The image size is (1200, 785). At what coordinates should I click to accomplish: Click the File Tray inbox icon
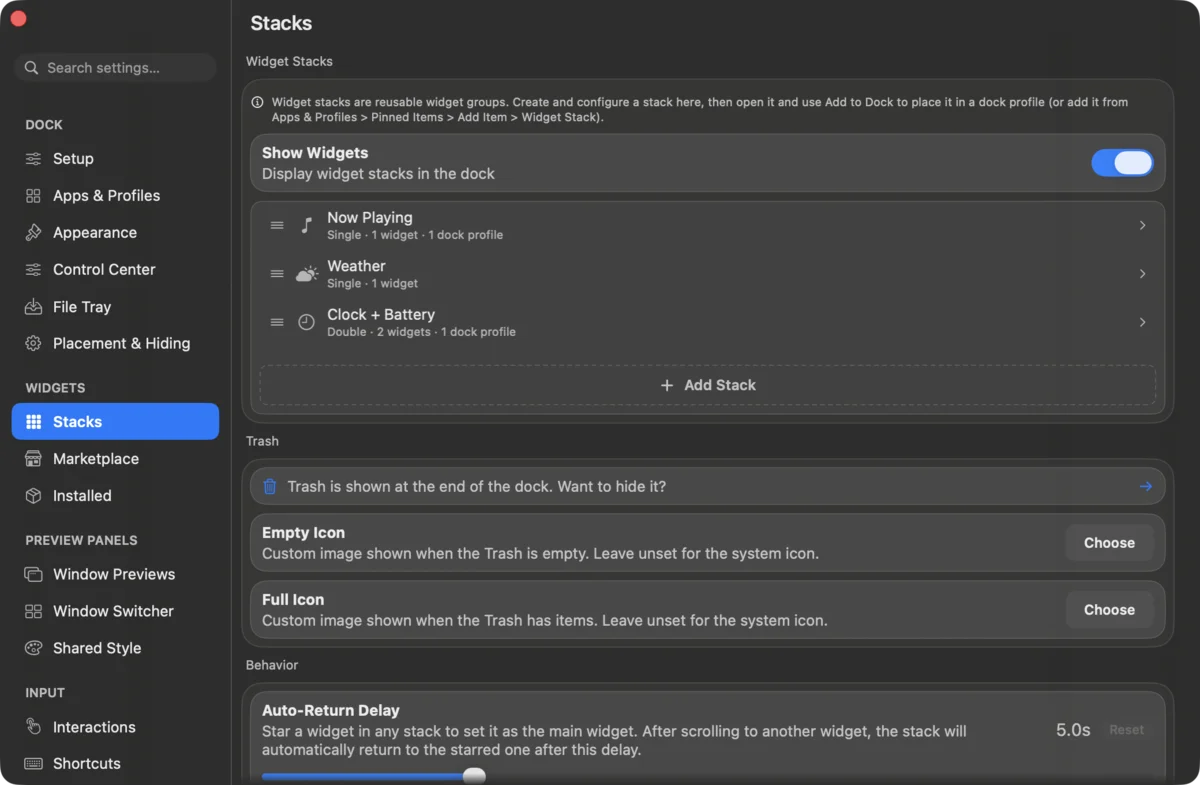coord(34,307)
